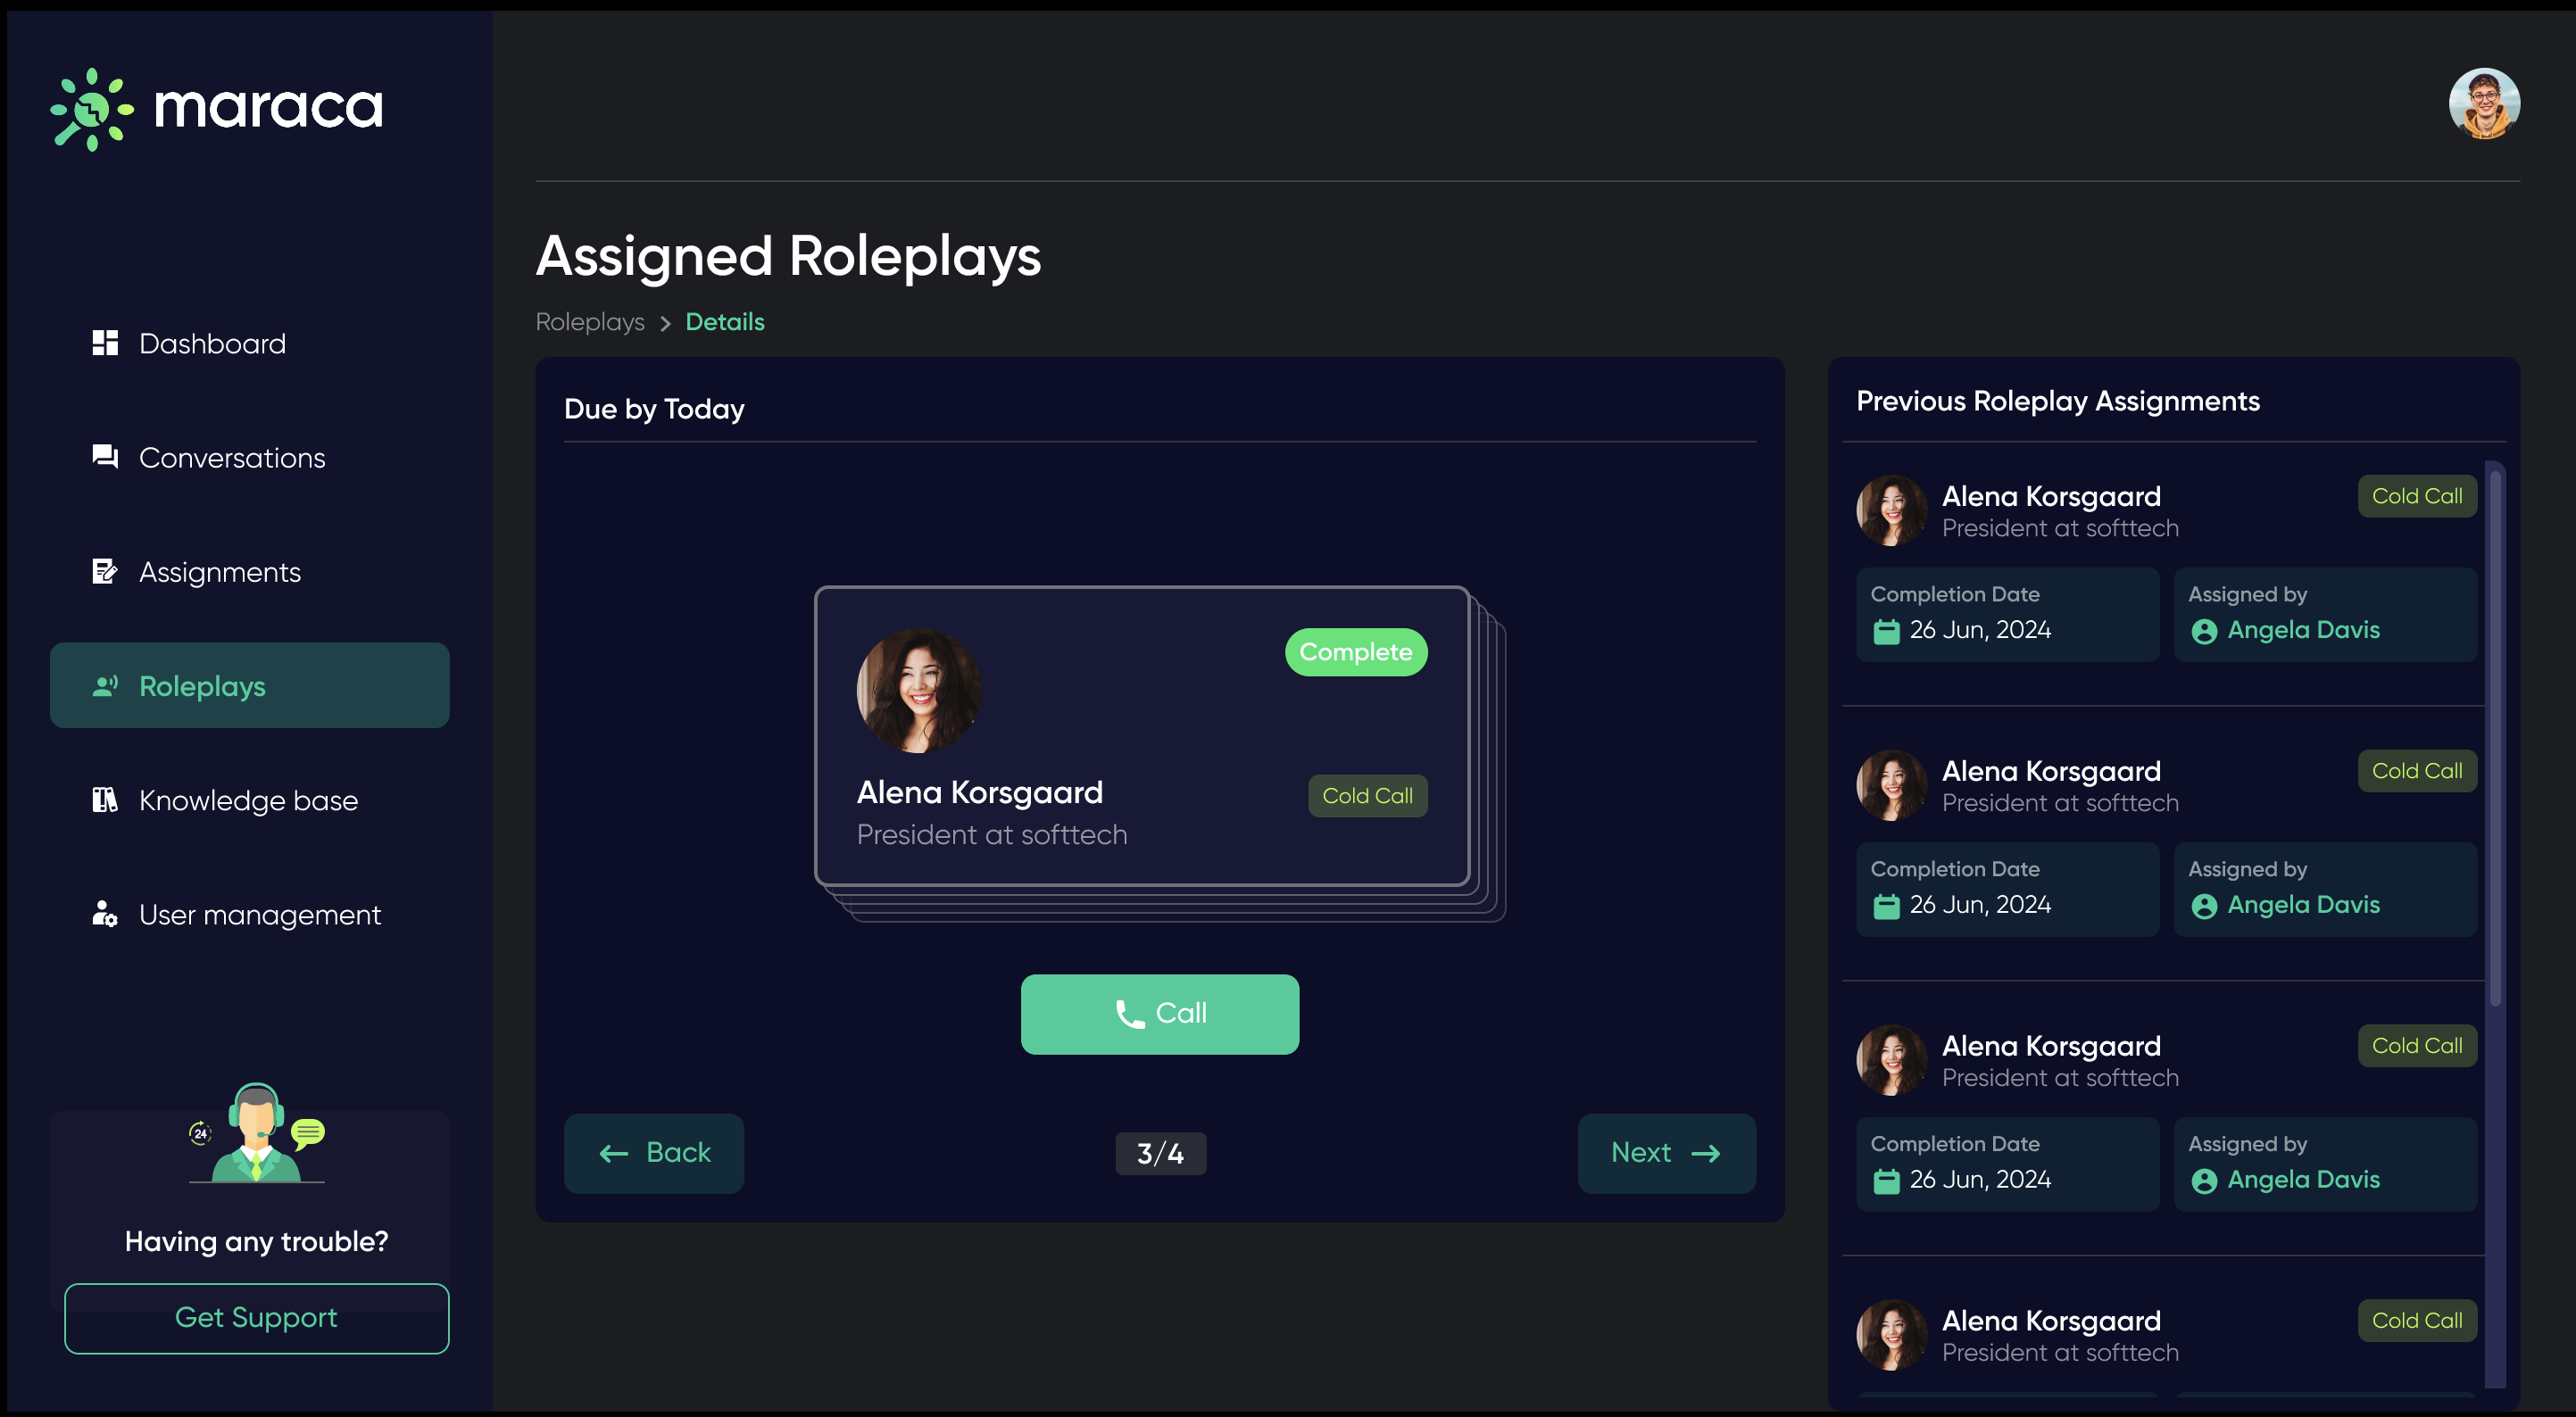This screenshot has width=2576, height=1417.
Task: Click 'President at softtech' on Due Today card
Action: (x=992, y=835)
